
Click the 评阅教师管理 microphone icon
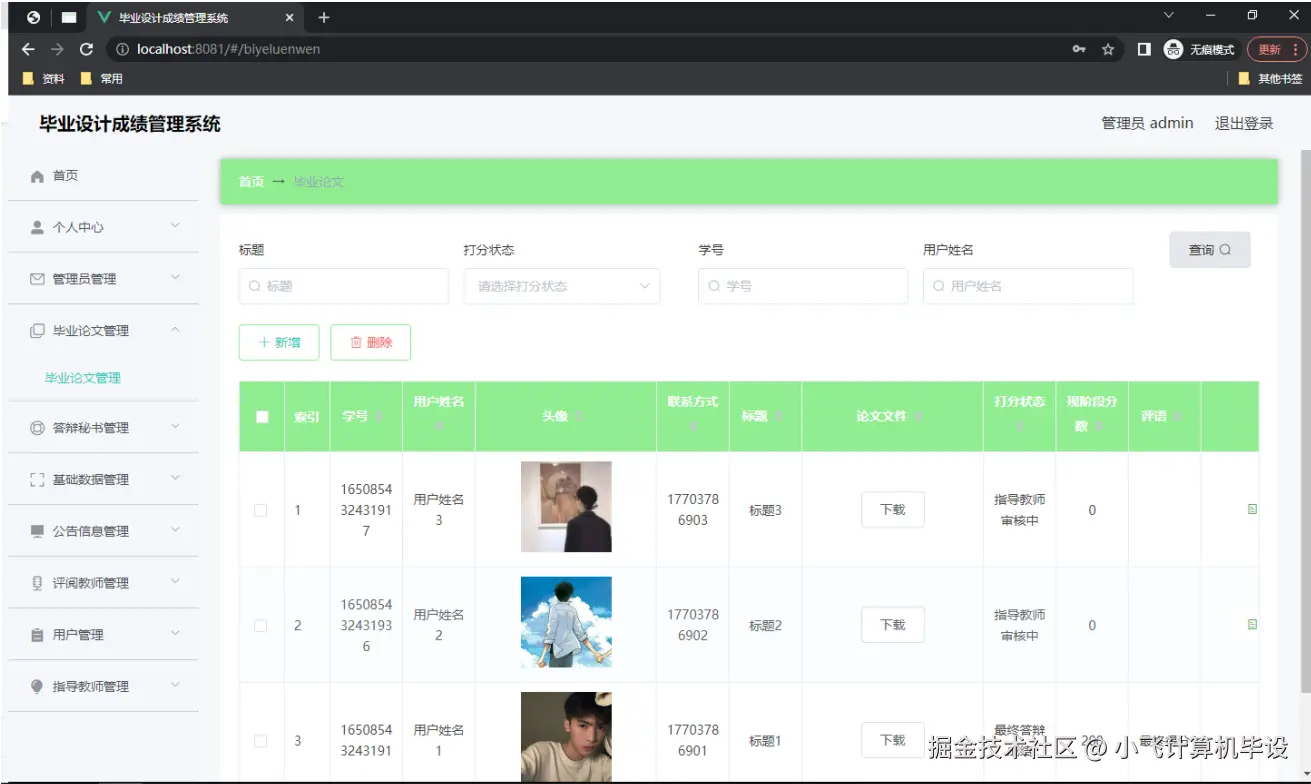click(x=37, y=583)
